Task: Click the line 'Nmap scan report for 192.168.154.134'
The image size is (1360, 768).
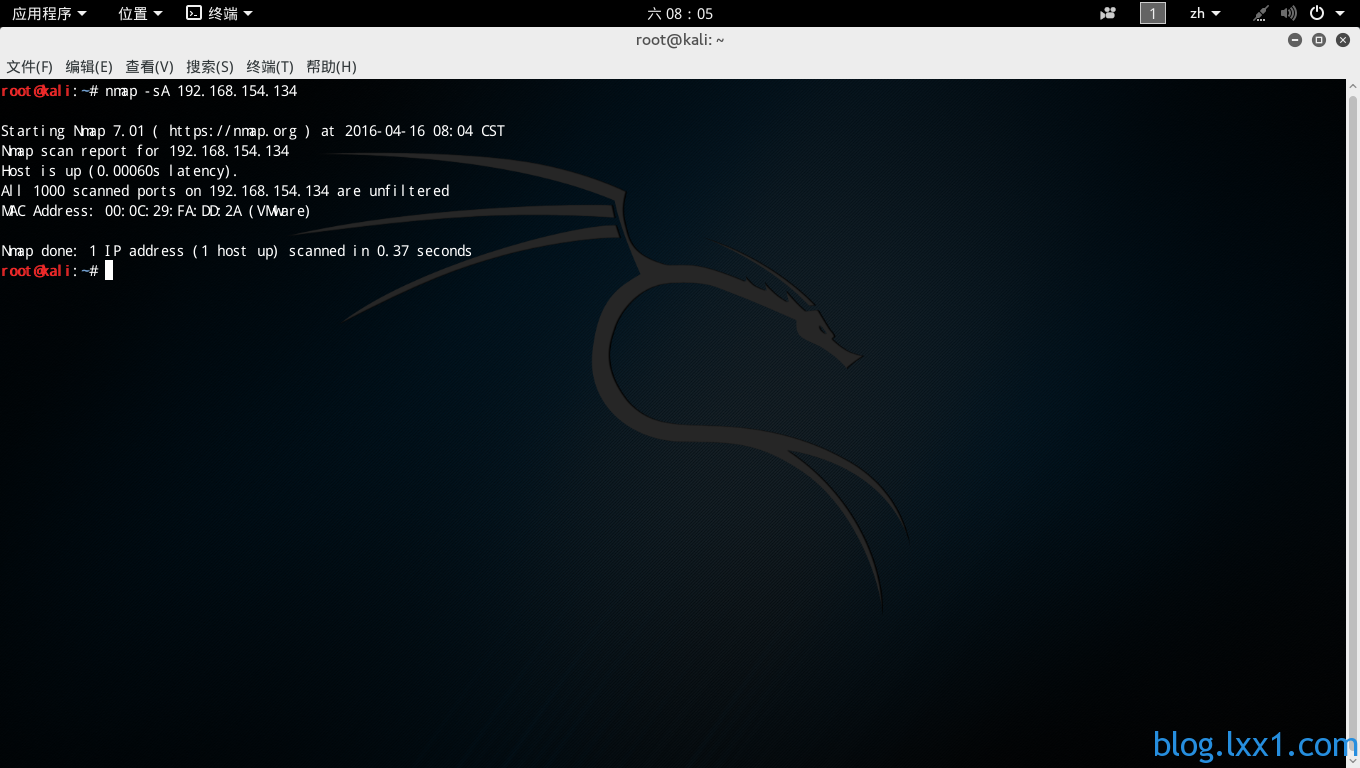Action: click(145, 151)
